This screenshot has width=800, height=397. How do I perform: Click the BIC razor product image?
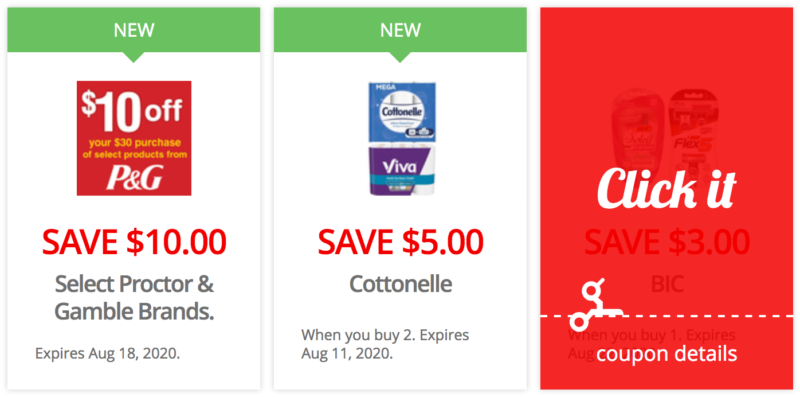point(667,130)
